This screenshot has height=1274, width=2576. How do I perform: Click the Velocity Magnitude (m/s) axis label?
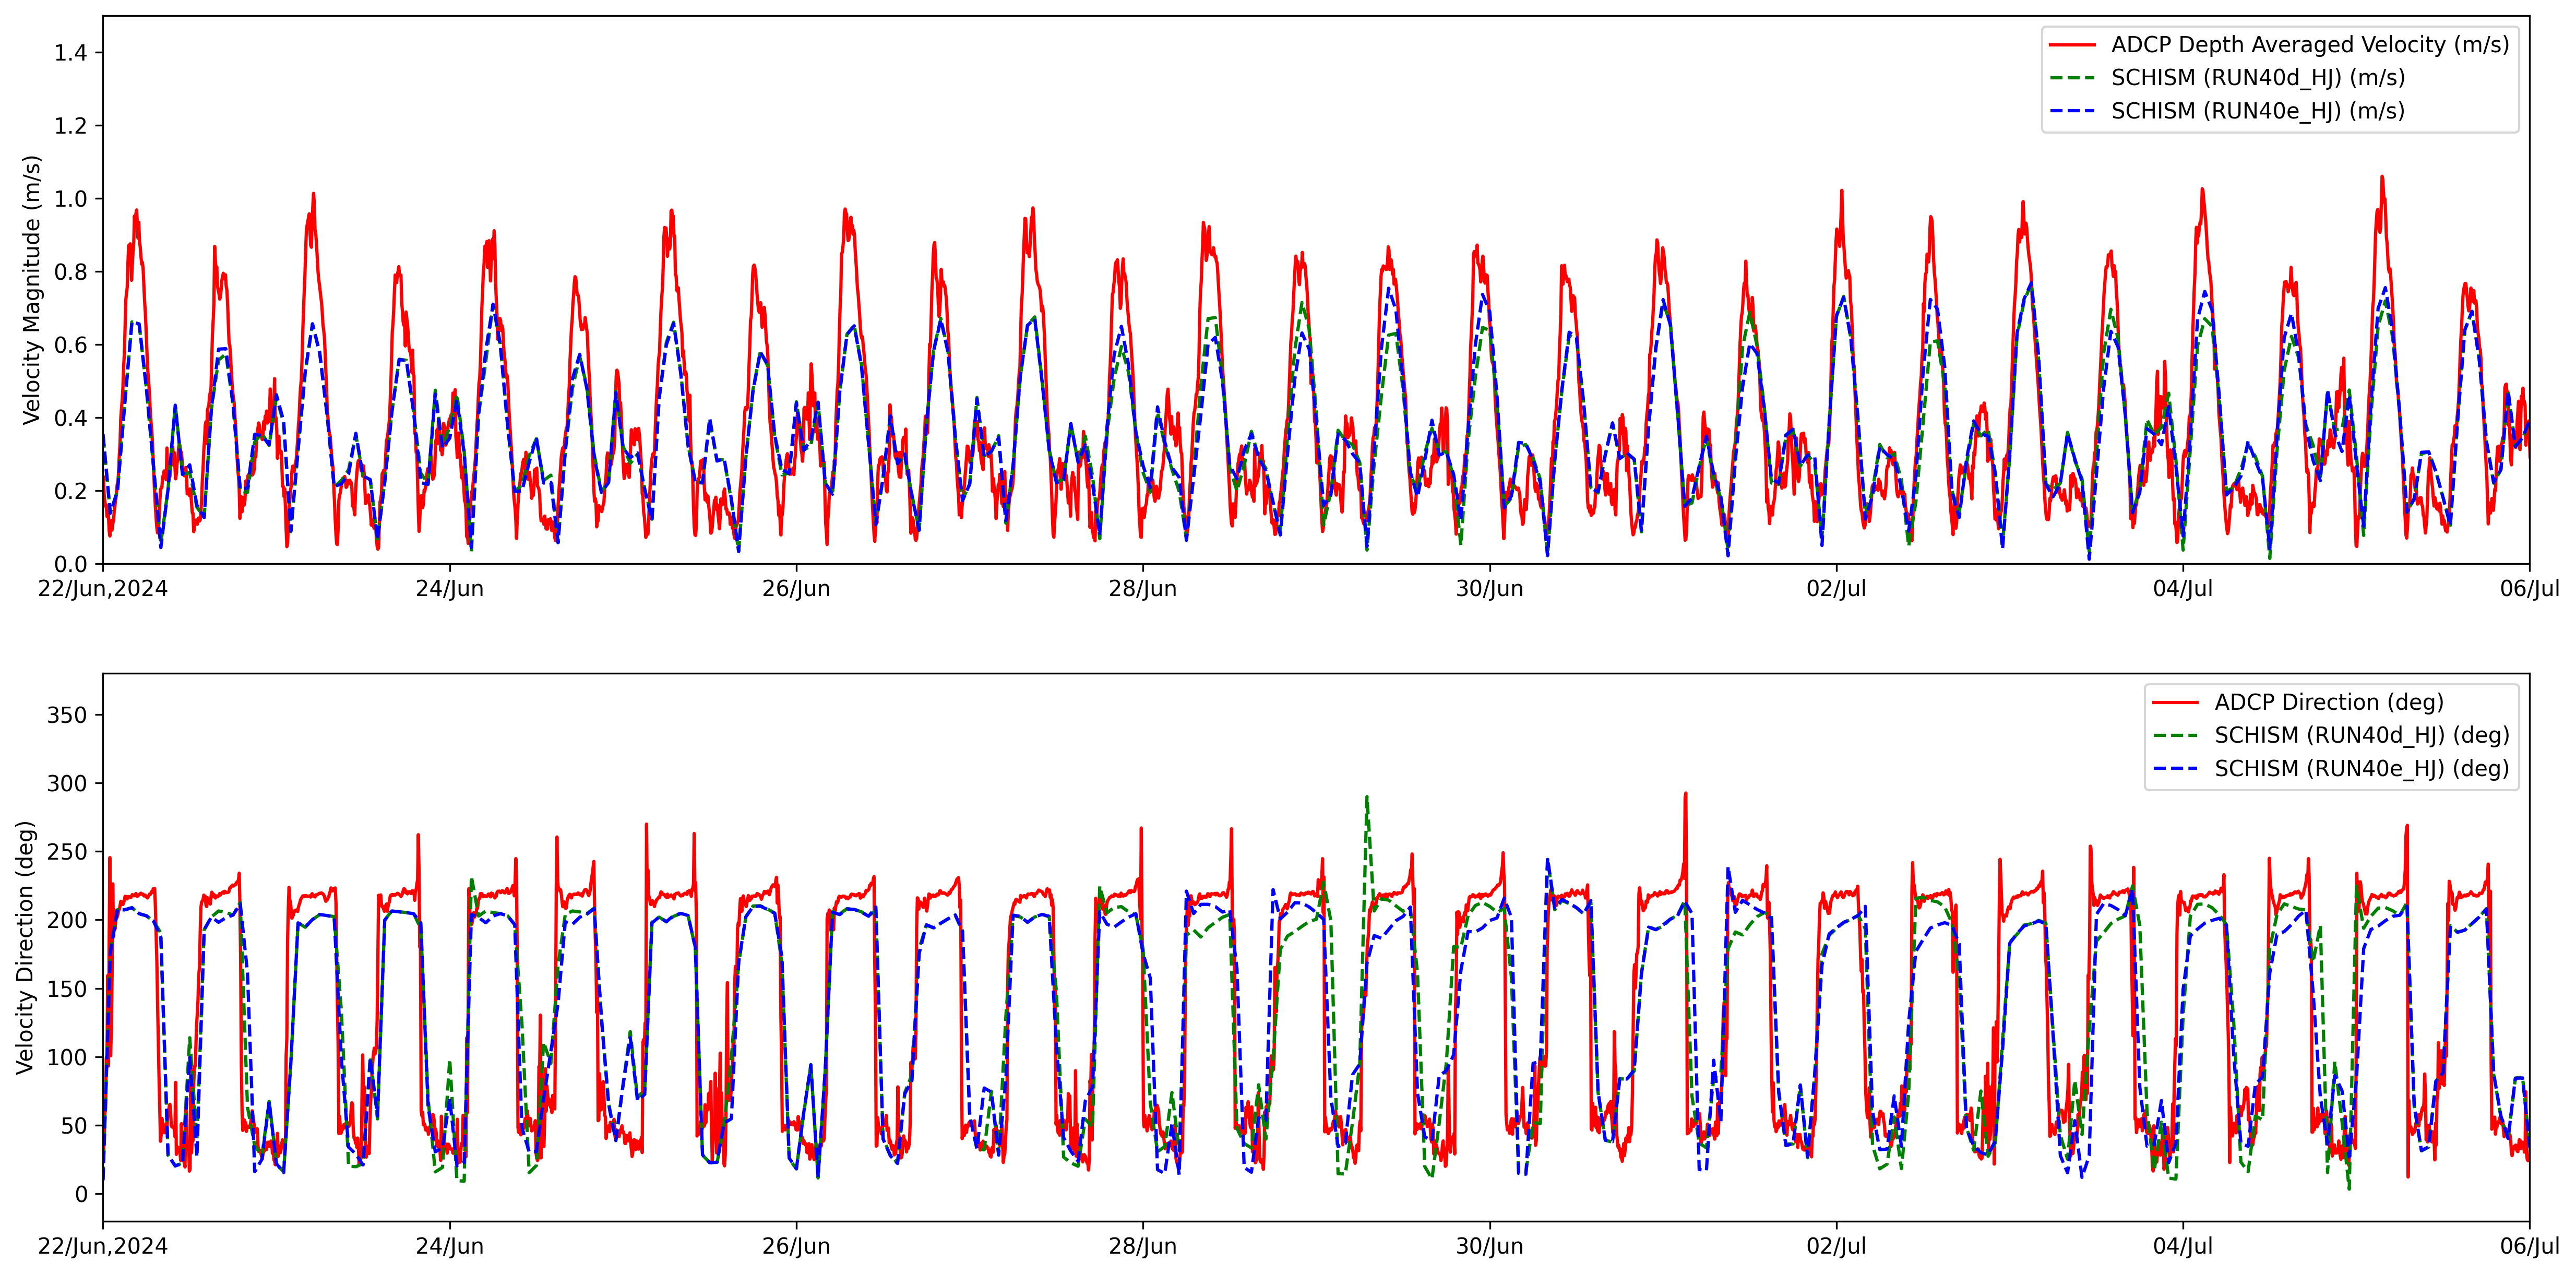coord(32,290)
